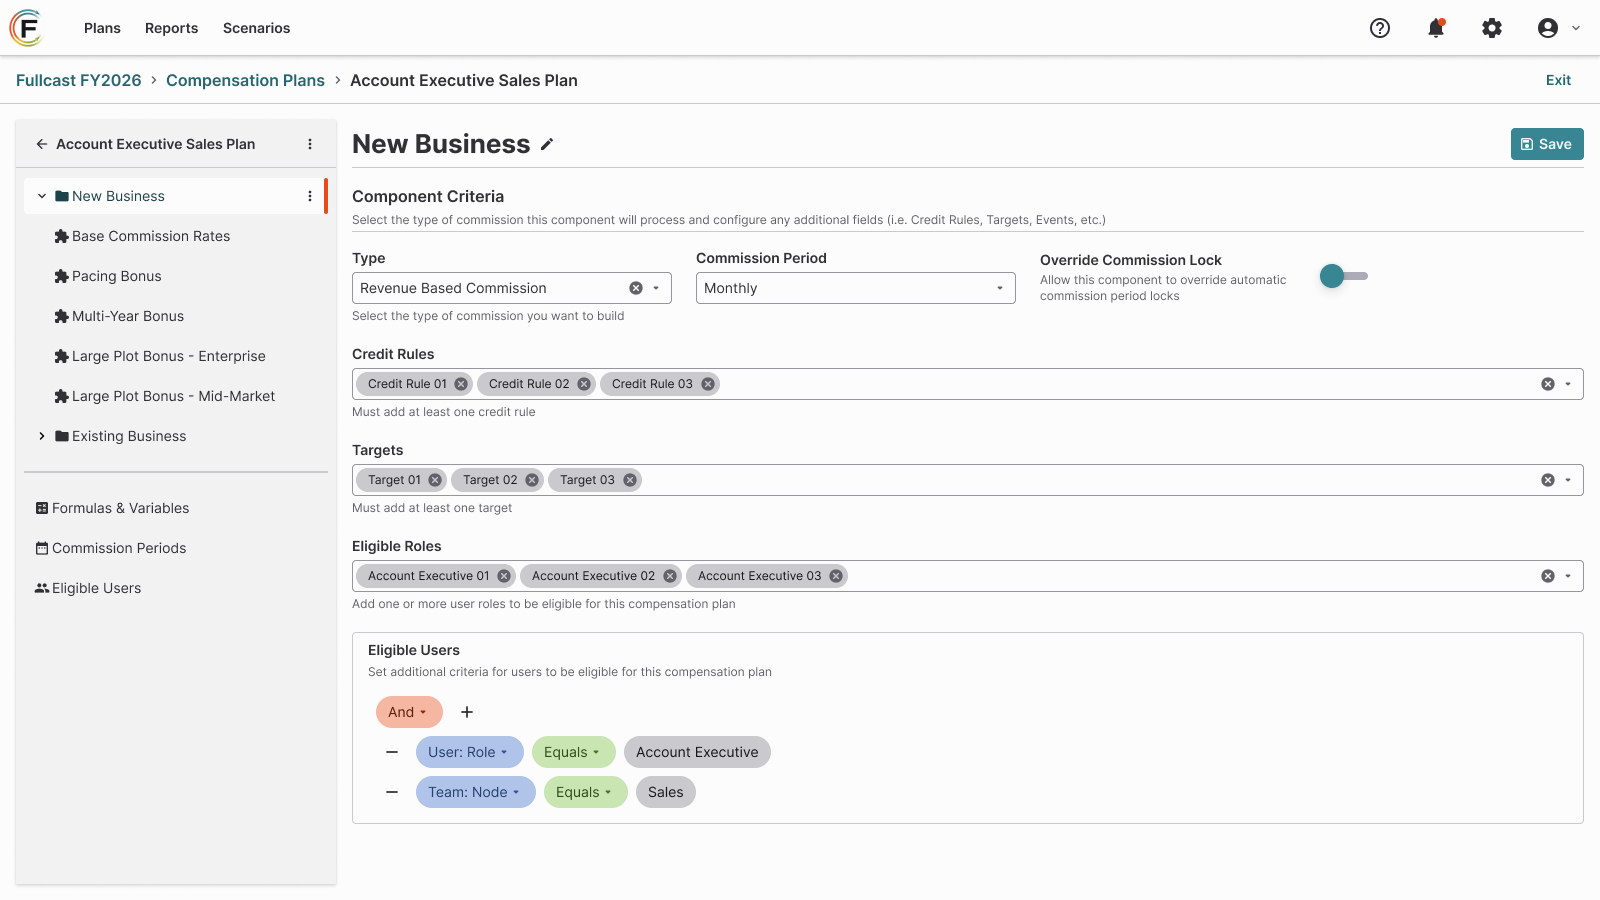Screen dimensions: 1600x900
Task: Remove the User: Role condition row
Action: [392, 752]
